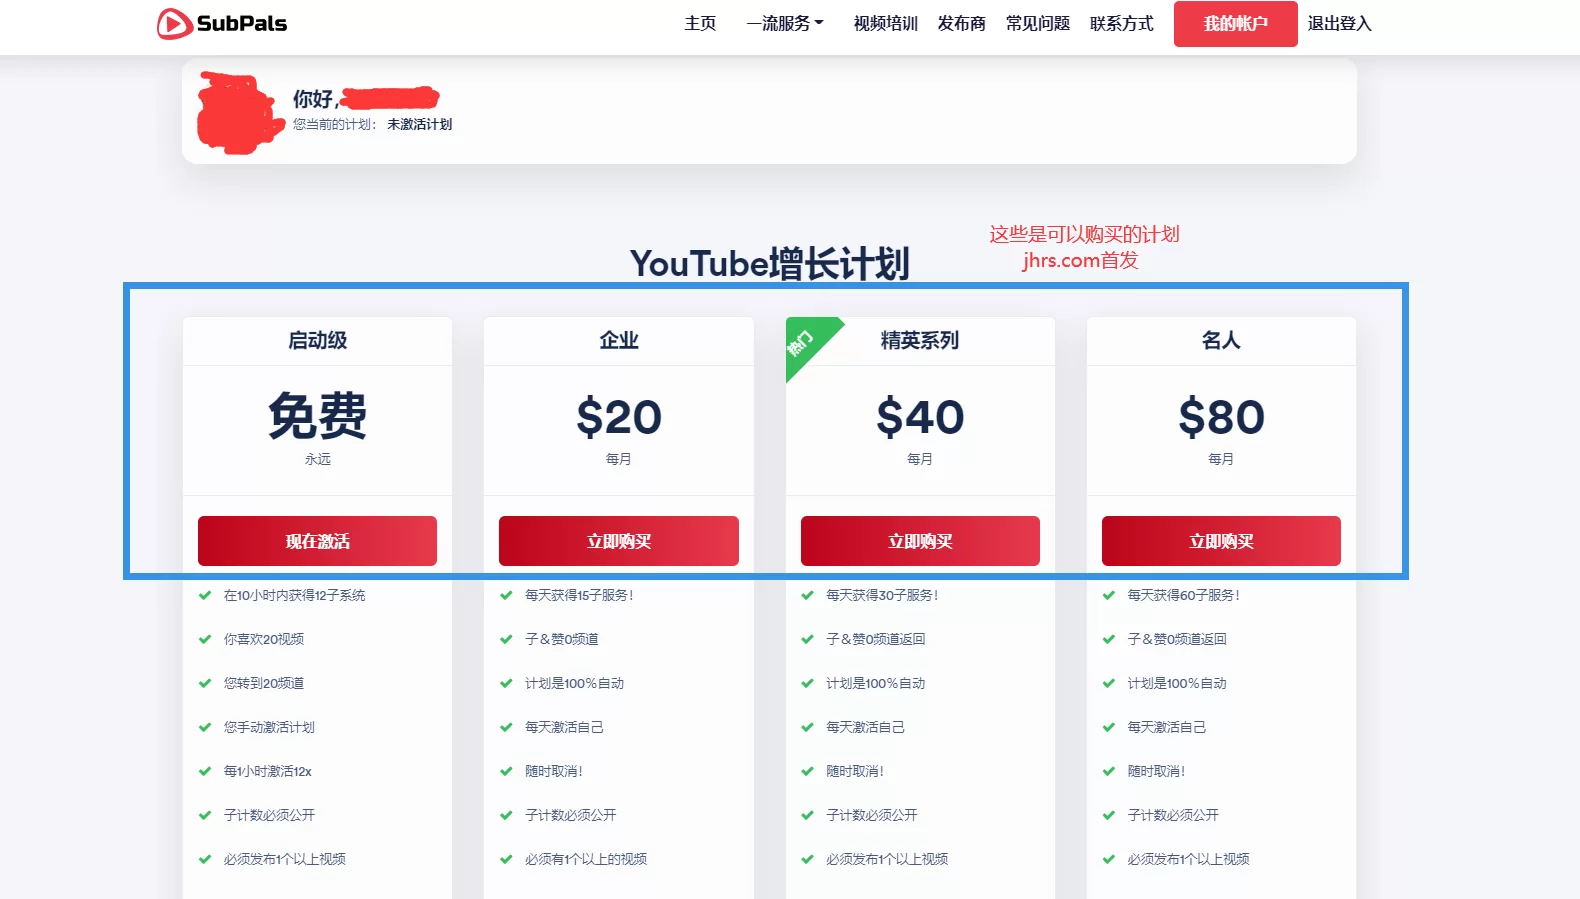
Task: Click checkmark beside 必须有1个以上的视频
Action: click(506, 859)
